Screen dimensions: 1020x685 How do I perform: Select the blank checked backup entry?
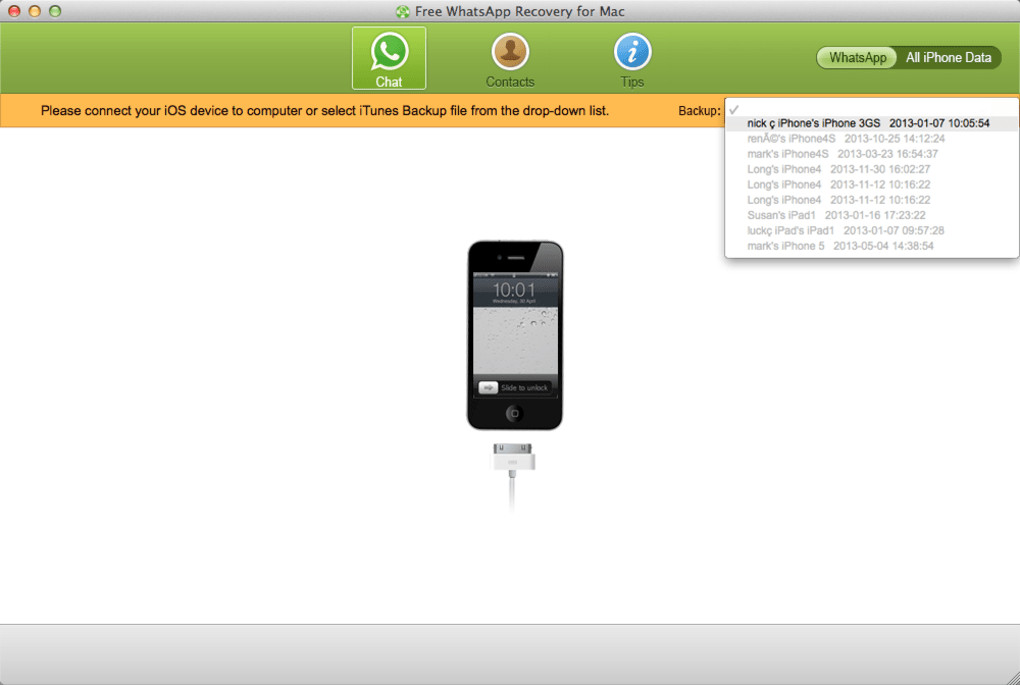point(872,109)
